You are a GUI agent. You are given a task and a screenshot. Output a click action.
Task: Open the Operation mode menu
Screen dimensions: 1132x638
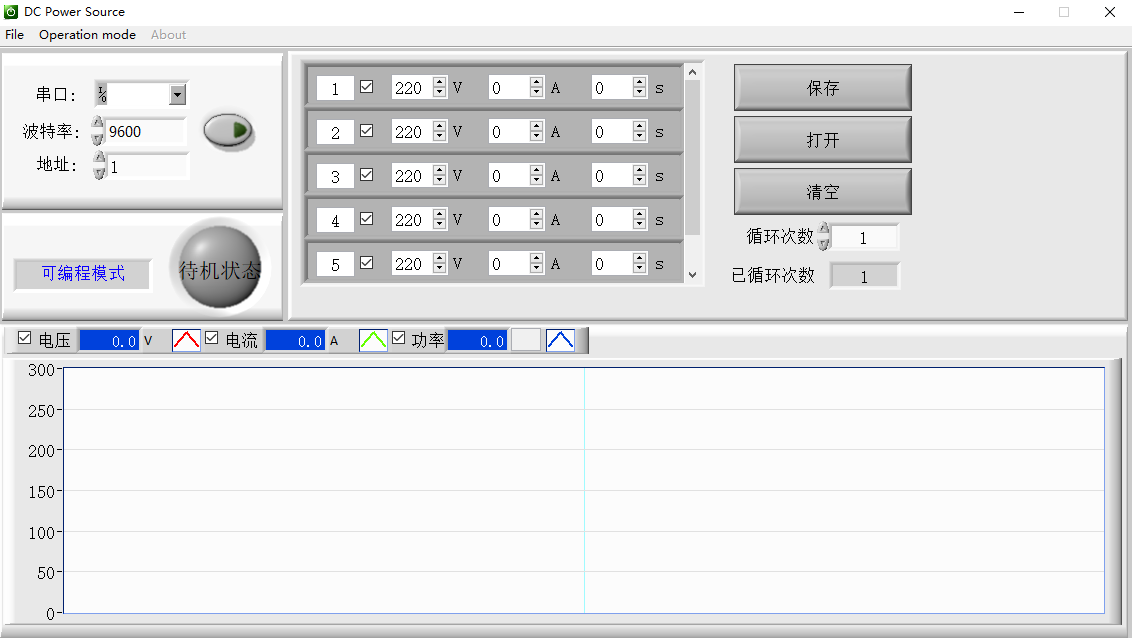tap(87, 34)
